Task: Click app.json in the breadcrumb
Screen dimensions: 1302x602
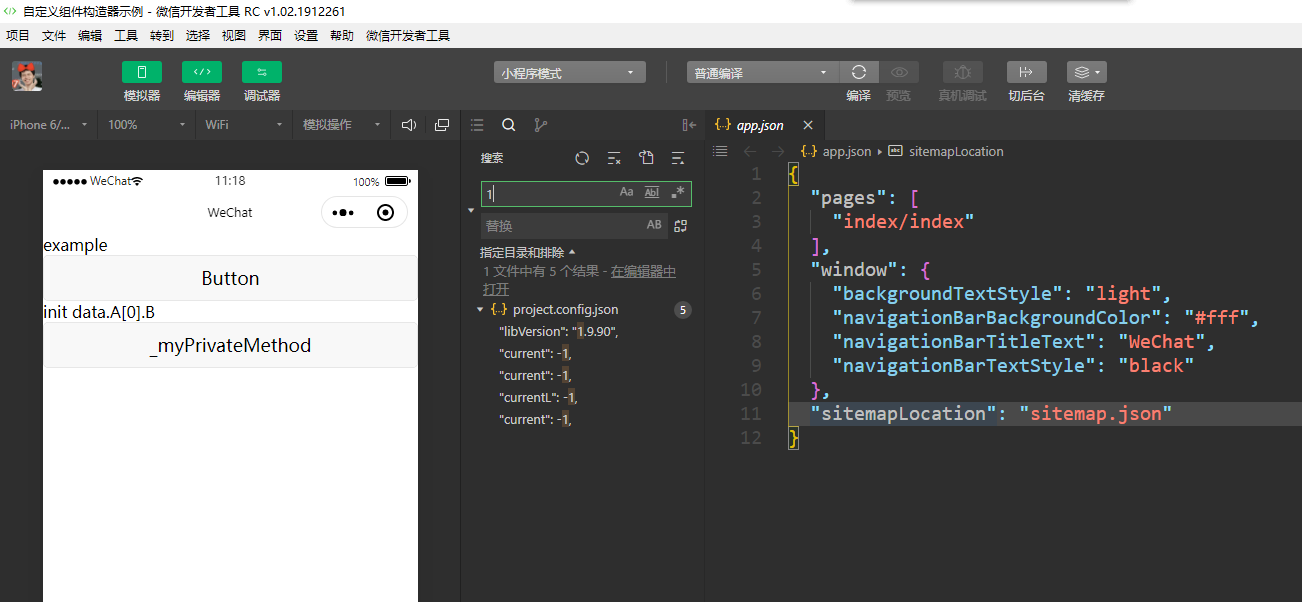Action: click(846, 152)
